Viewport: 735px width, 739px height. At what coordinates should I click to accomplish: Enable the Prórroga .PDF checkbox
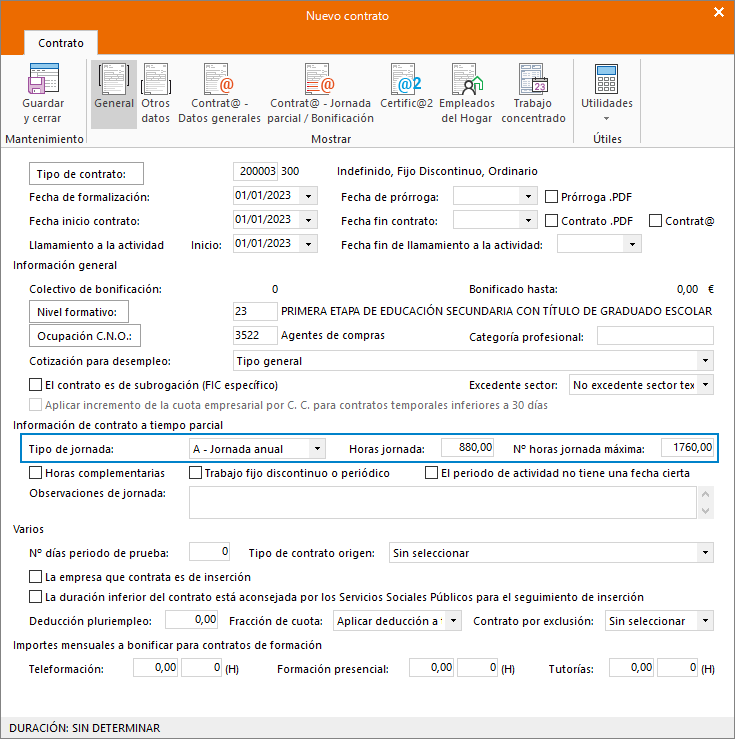click(x=552, y=196)
